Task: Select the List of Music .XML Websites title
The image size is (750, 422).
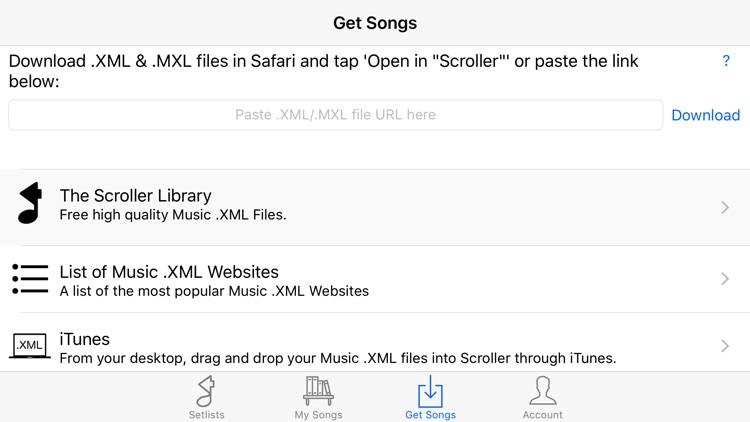Action: tap(169, 272)
